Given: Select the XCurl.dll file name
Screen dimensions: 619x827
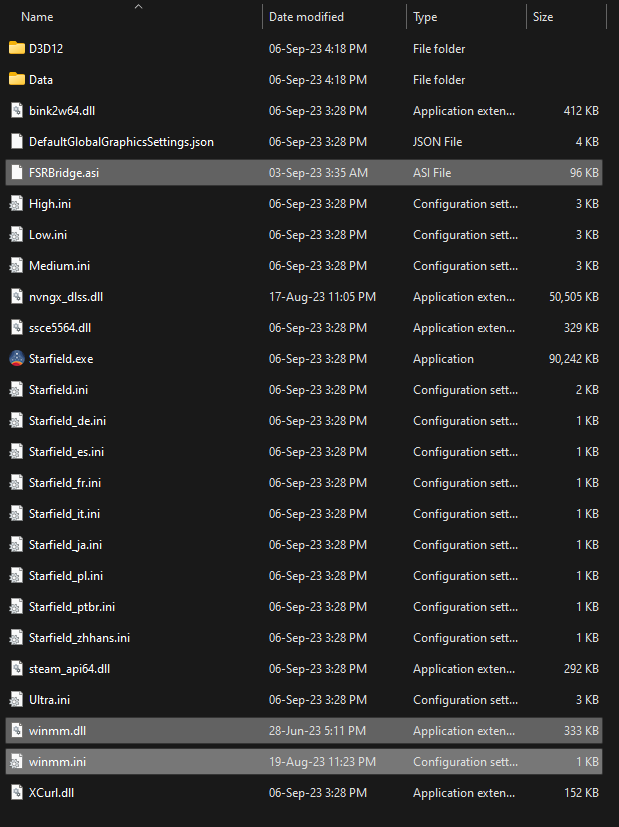Looking at the screenshot, I should pyautogui.click(x=51, y=793).
